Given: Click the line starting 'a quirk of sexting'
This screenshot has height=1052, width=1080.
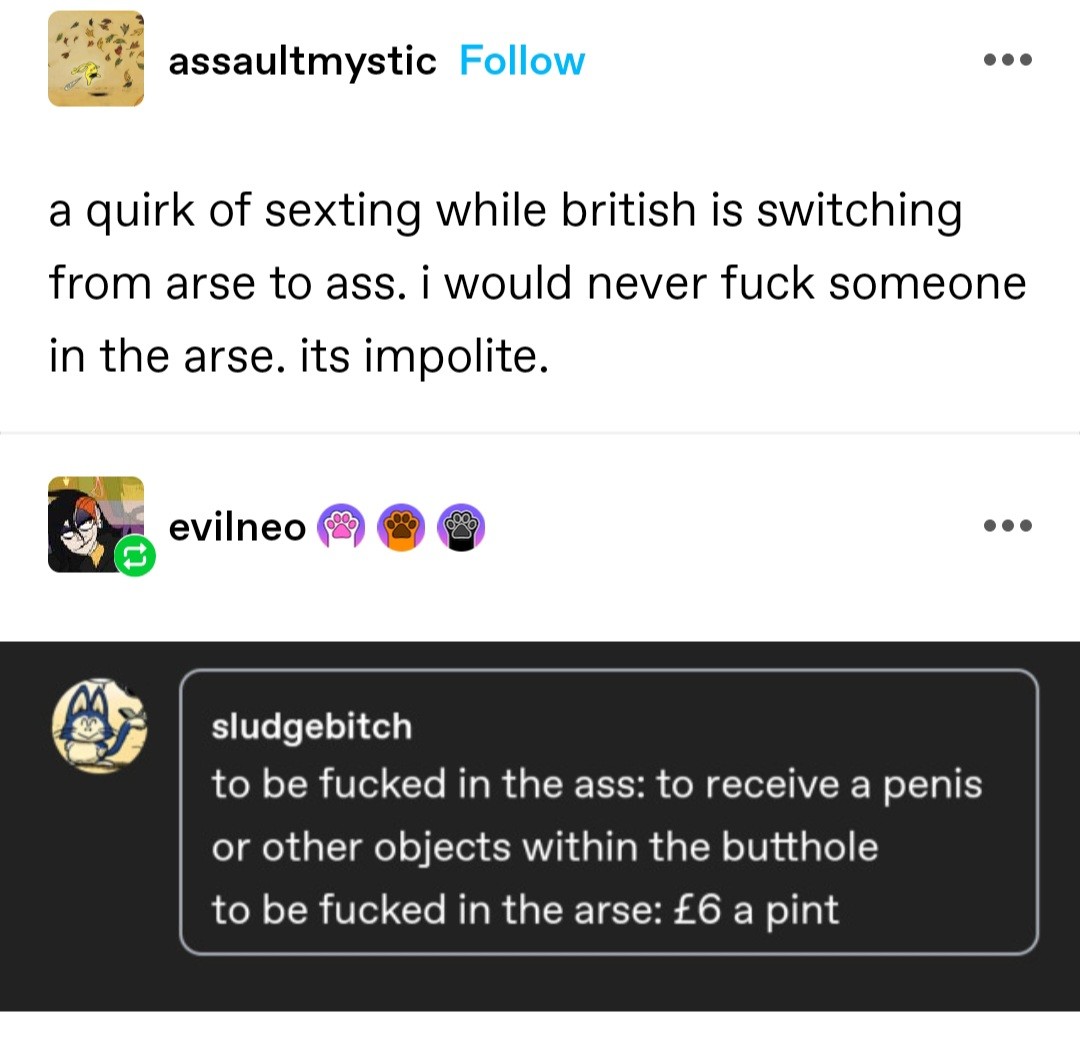Looking at the screenshot, I should (x=506, y=211).
